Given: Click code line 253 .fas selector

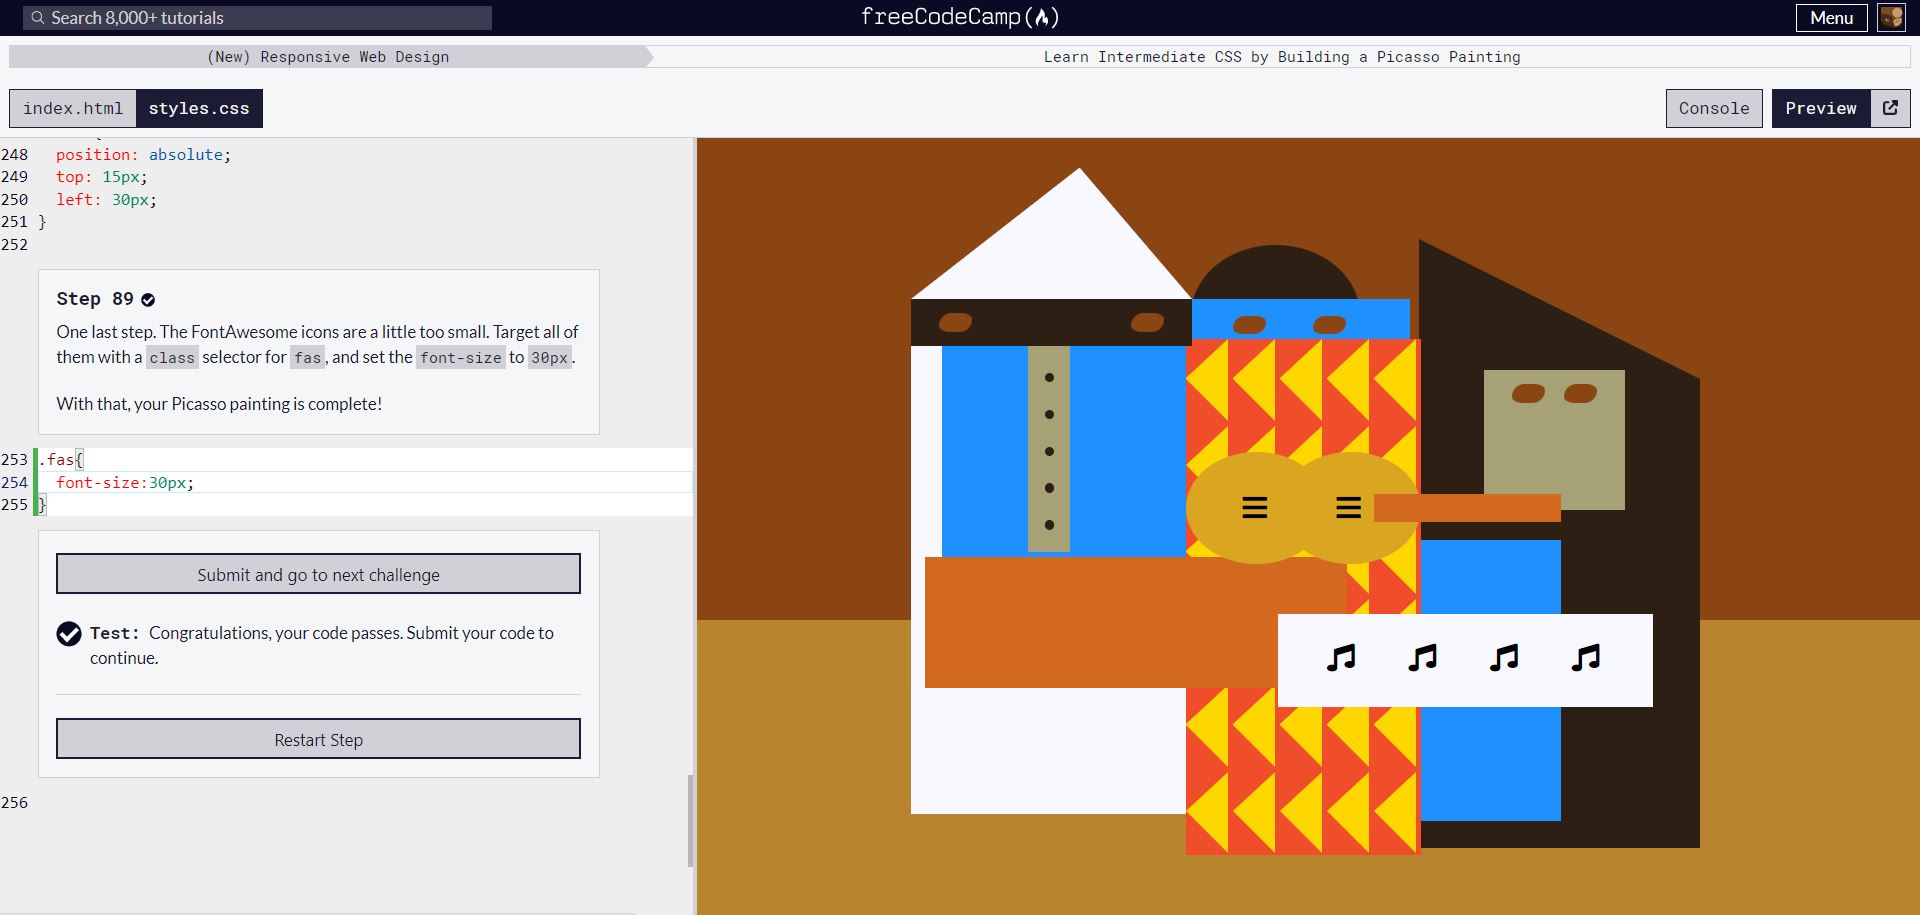Looking at the screenshot, I should [x=61, y=460].
